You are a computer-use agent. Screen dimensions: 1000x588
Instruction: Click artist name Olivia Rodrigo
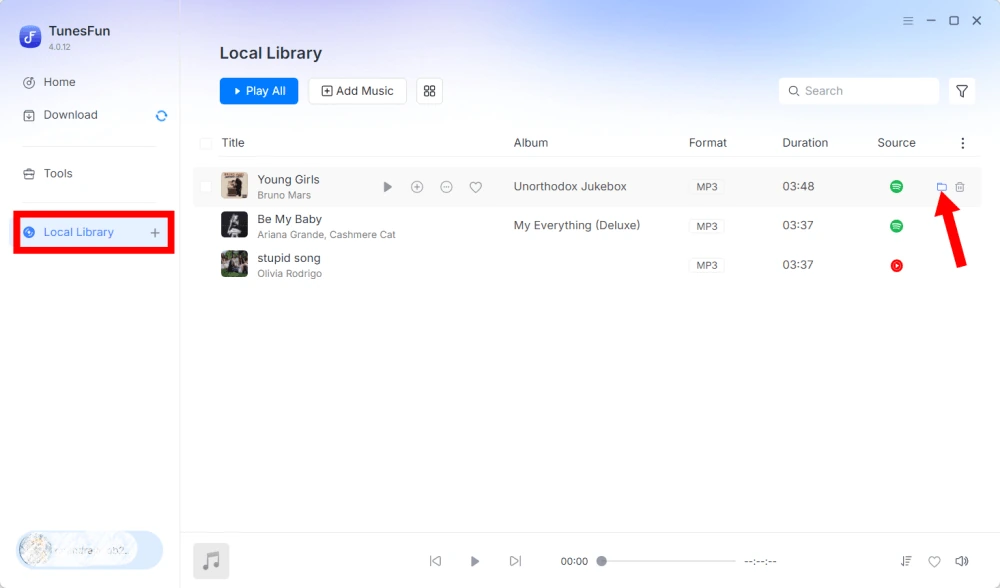290,274
